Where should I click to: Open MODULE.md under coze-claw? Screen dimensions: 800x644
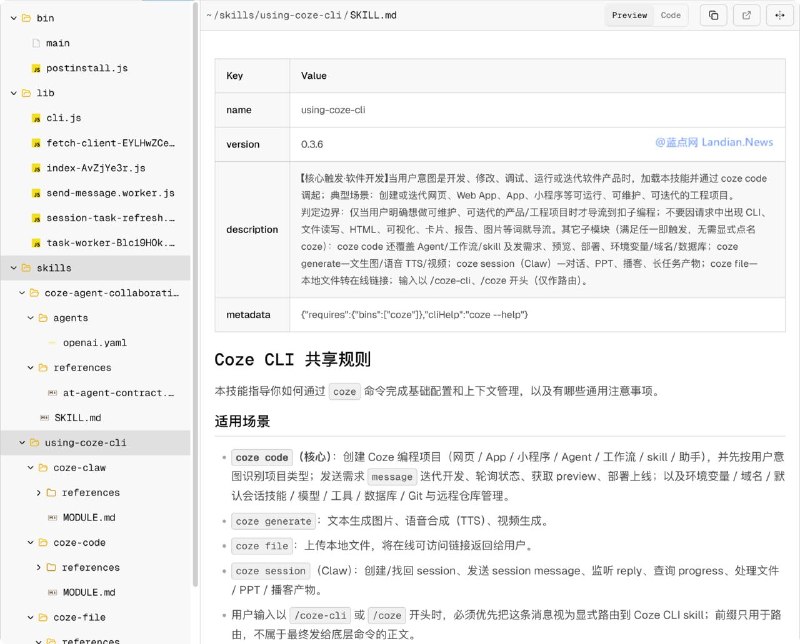pos(89,518)
